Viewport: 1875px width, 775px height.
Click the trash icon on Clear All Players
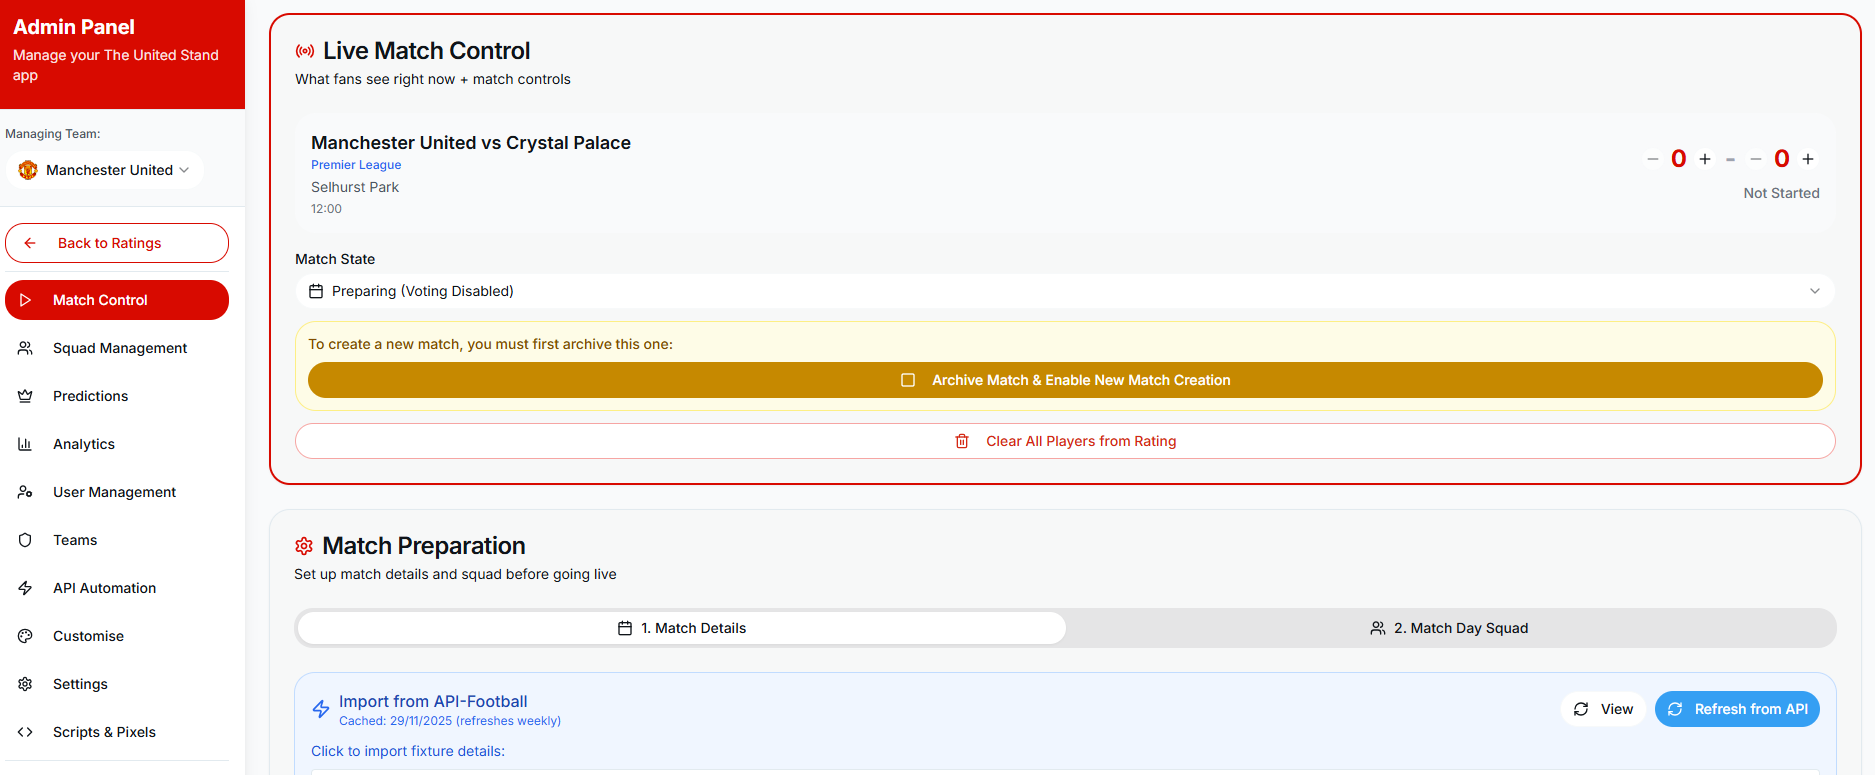click(x=962, y=441)
